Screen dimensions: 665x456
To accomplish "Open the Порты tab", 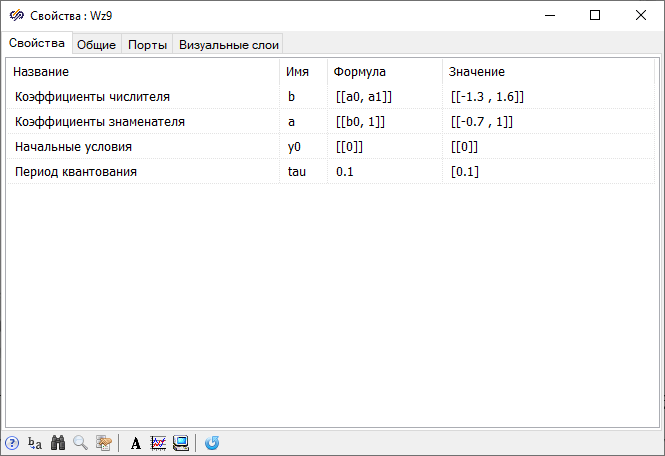I will [147, 44].
